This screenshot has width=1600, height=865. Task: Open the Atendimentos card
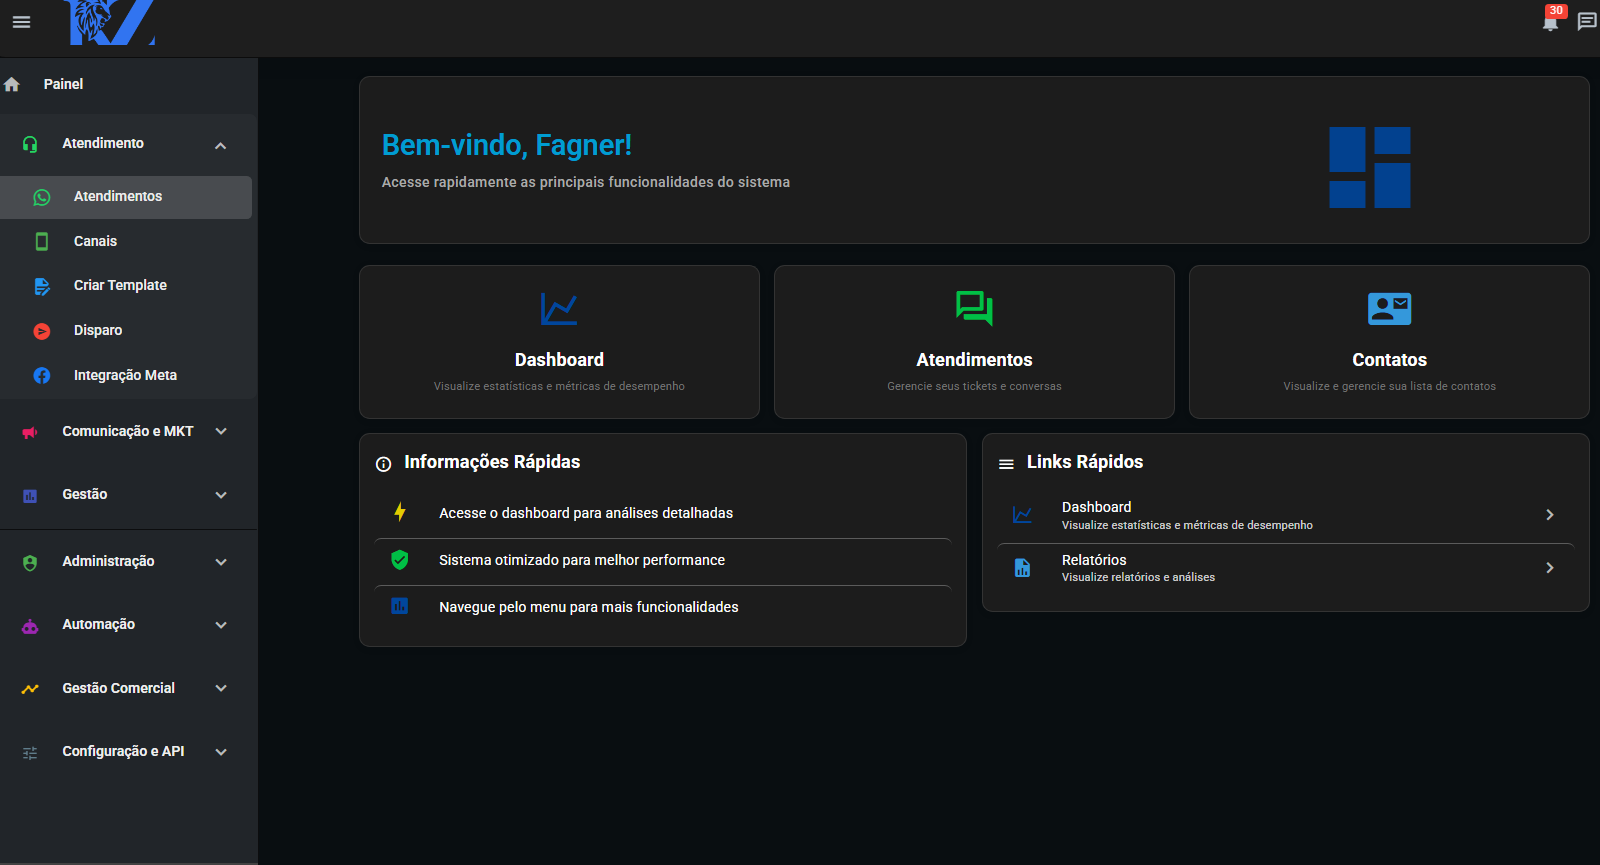click(974, 342)
